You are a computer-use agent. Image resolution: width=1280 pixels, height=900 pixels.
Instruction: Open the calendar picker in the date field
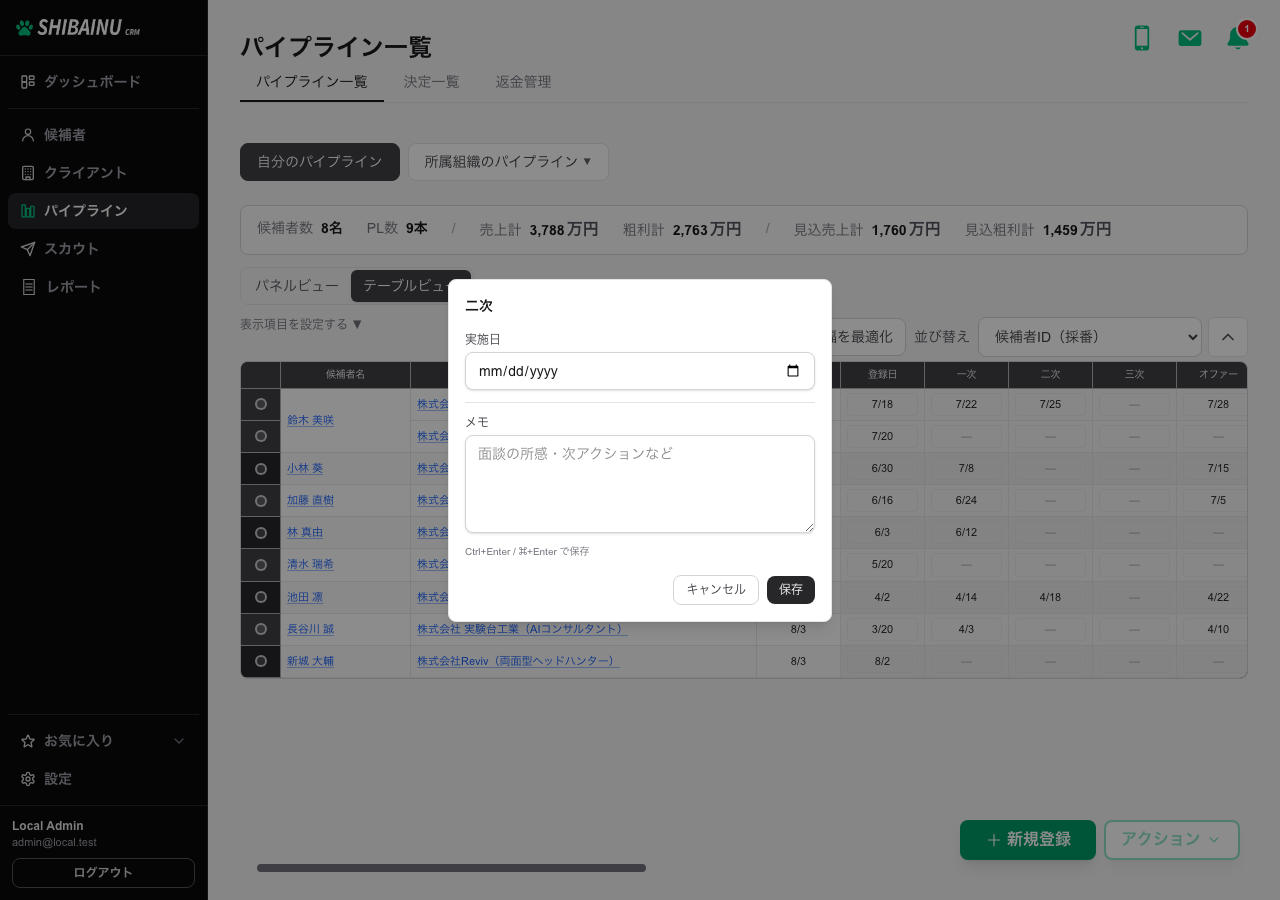pyautogui.click(x=793, y=371)
